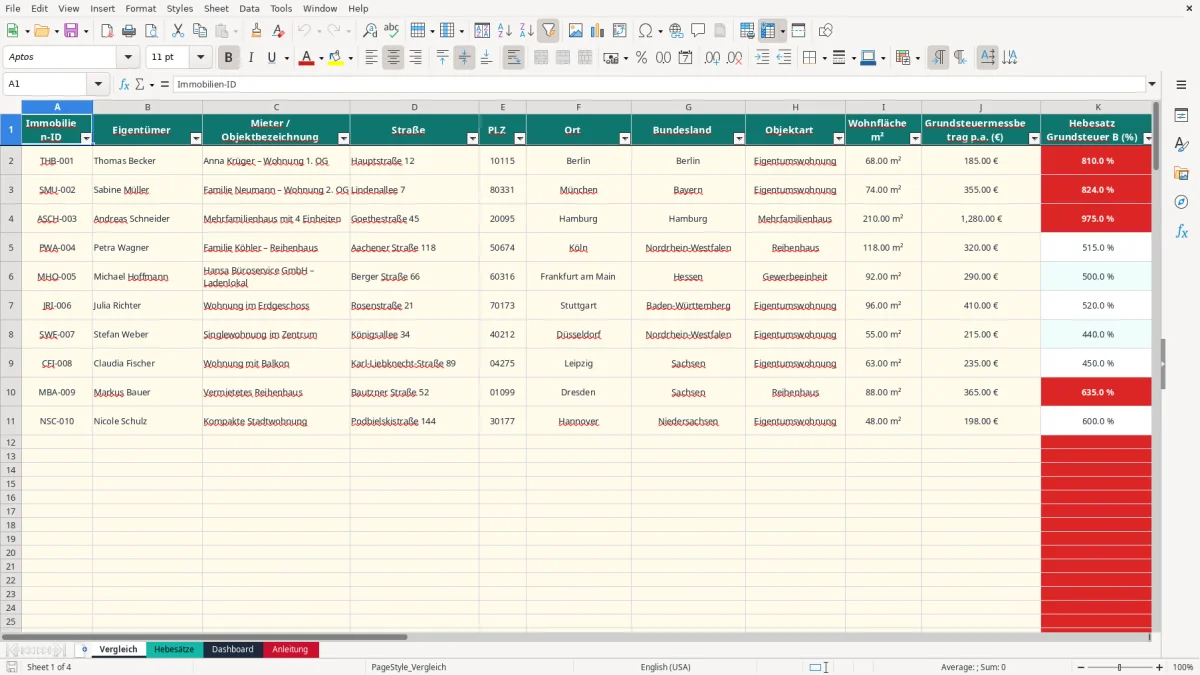The image size is (1200, 675).
Task: Sort descending with Z-A icon
Action: tap(526, 31)
